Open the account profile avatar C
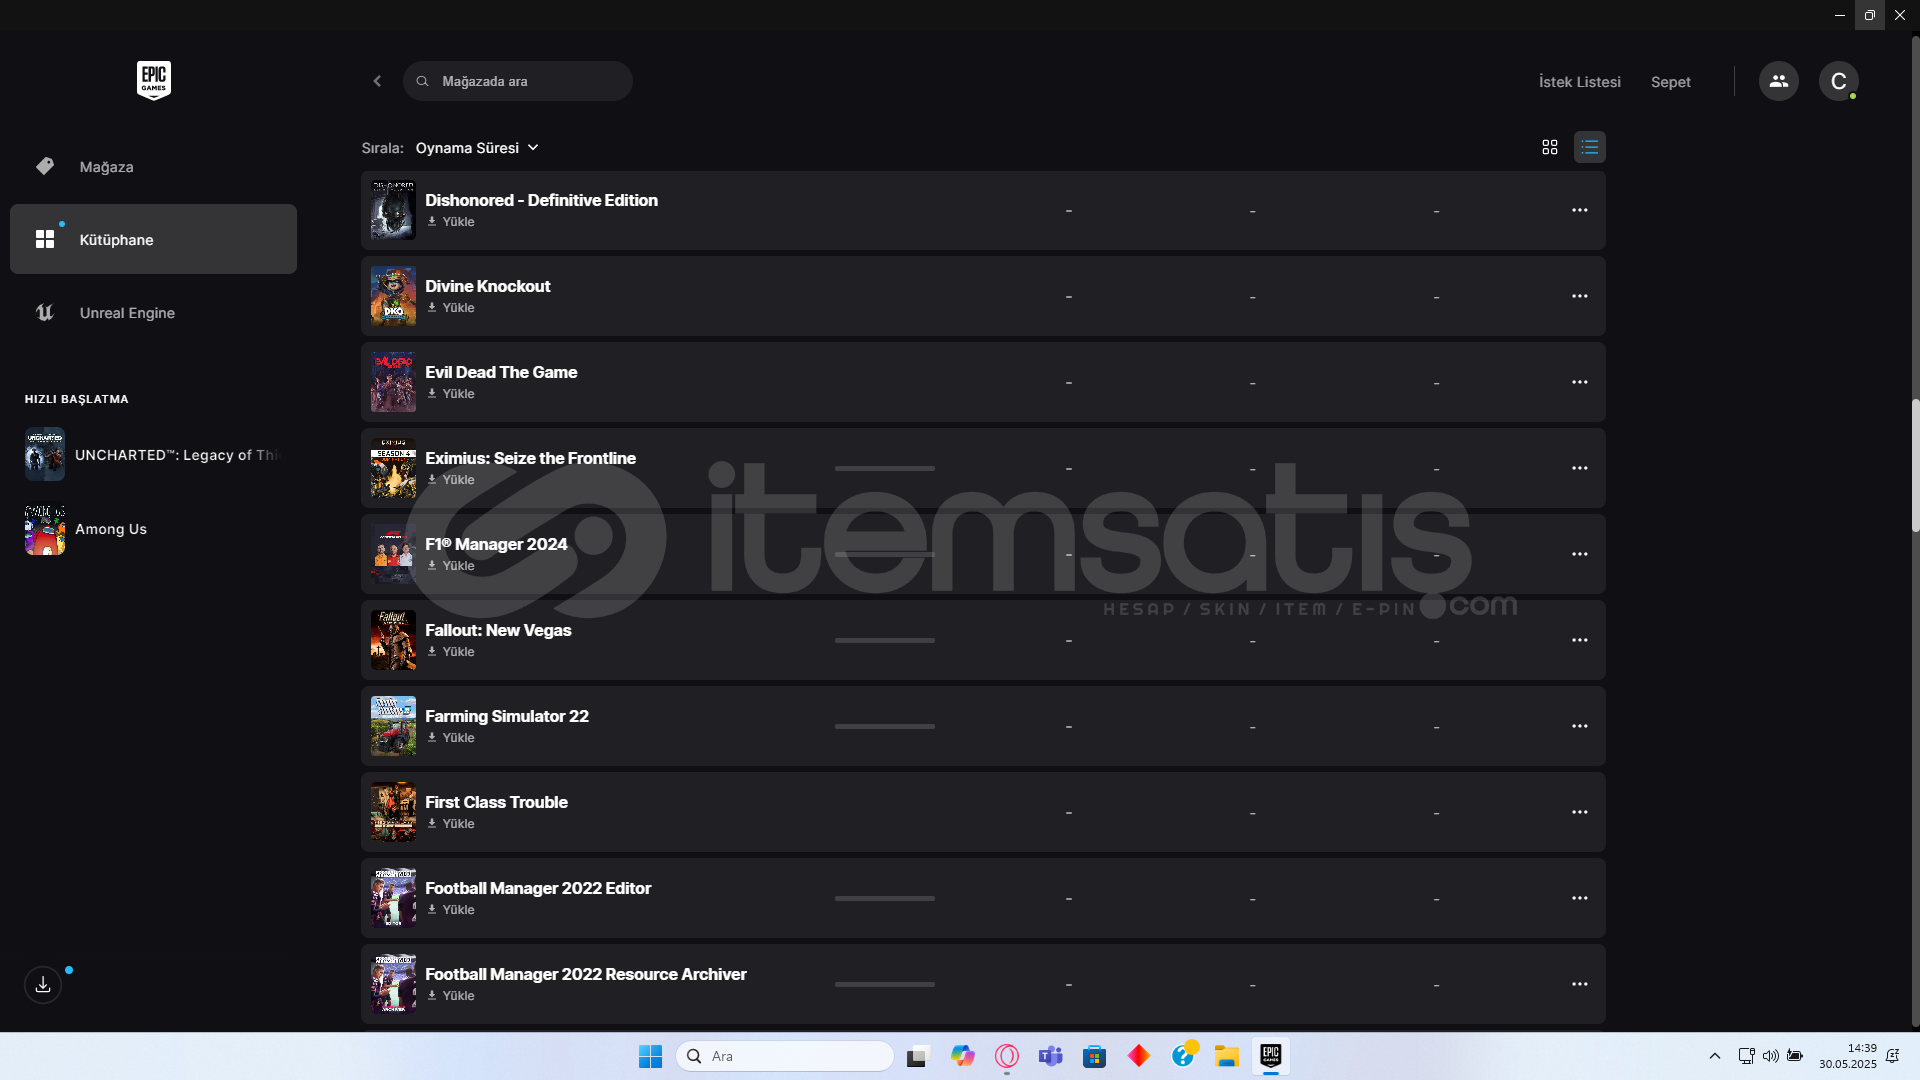1920x1080 pixels. [1838, 81]
